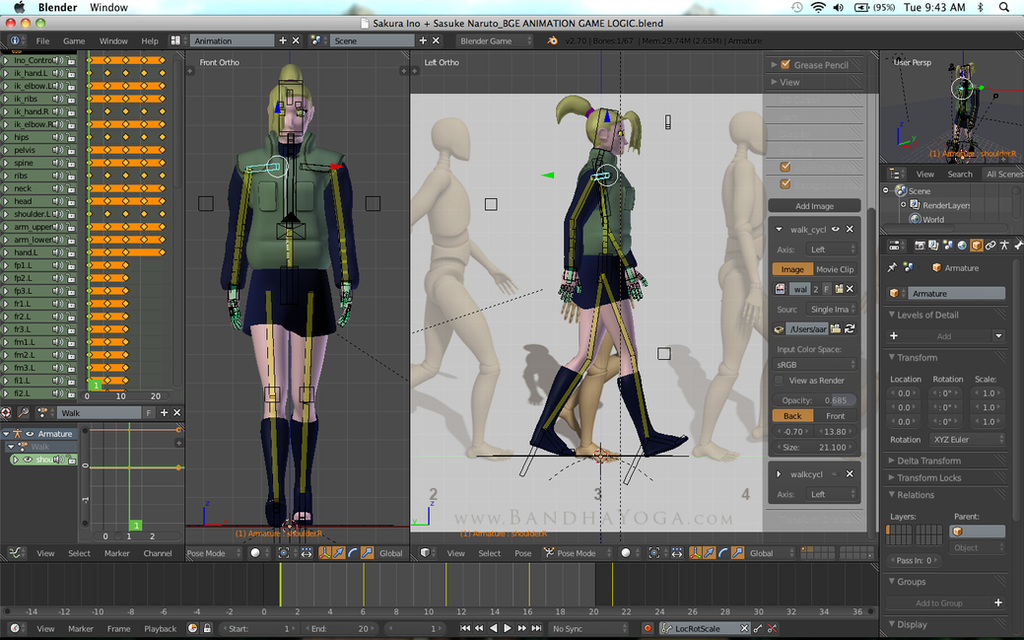Open the Single Image source dropdown
Screen dimensions: 1024x640
click(831, 310)
